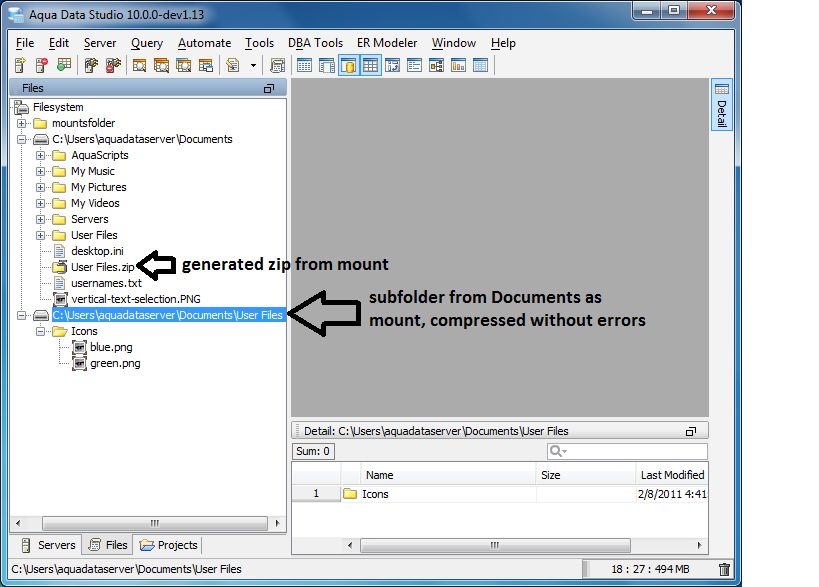Maximize the Detail panel with restore icon

coord(691,431)
